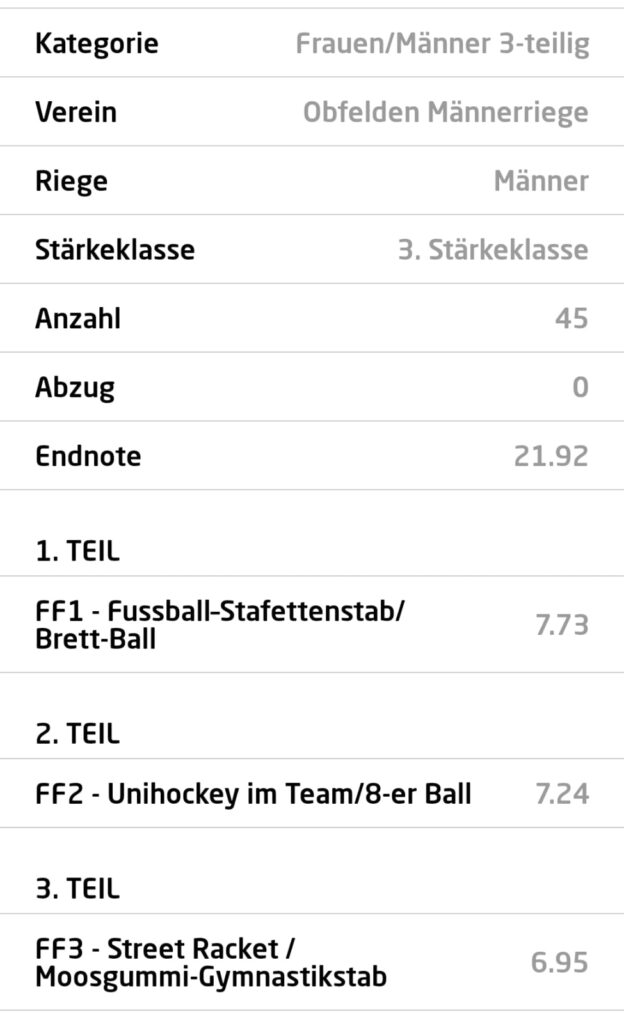Click the Verein label
624x1024 pixels.
pos(76,112)
